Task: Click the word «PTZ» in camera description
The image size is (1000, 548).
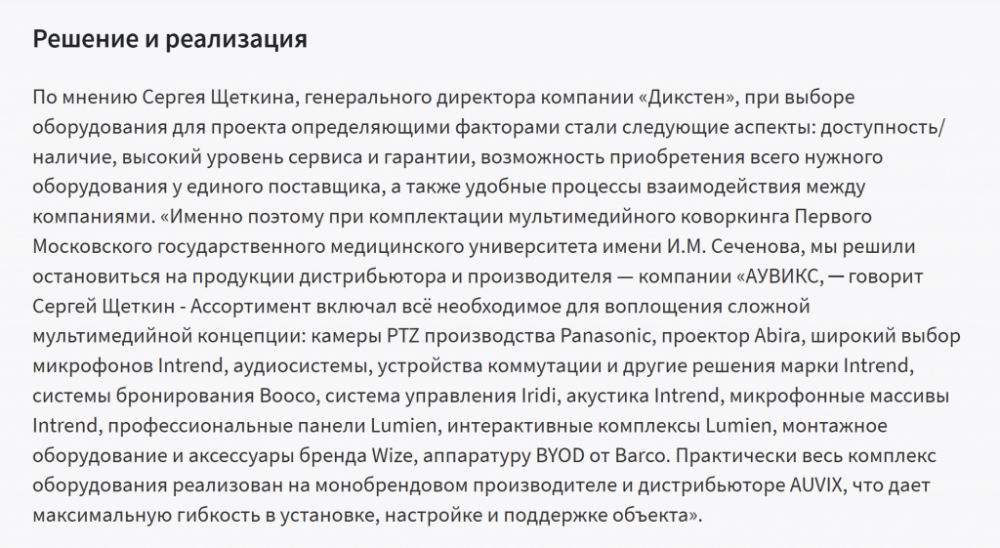Action: pyautogui.click(x=403, y=336)
